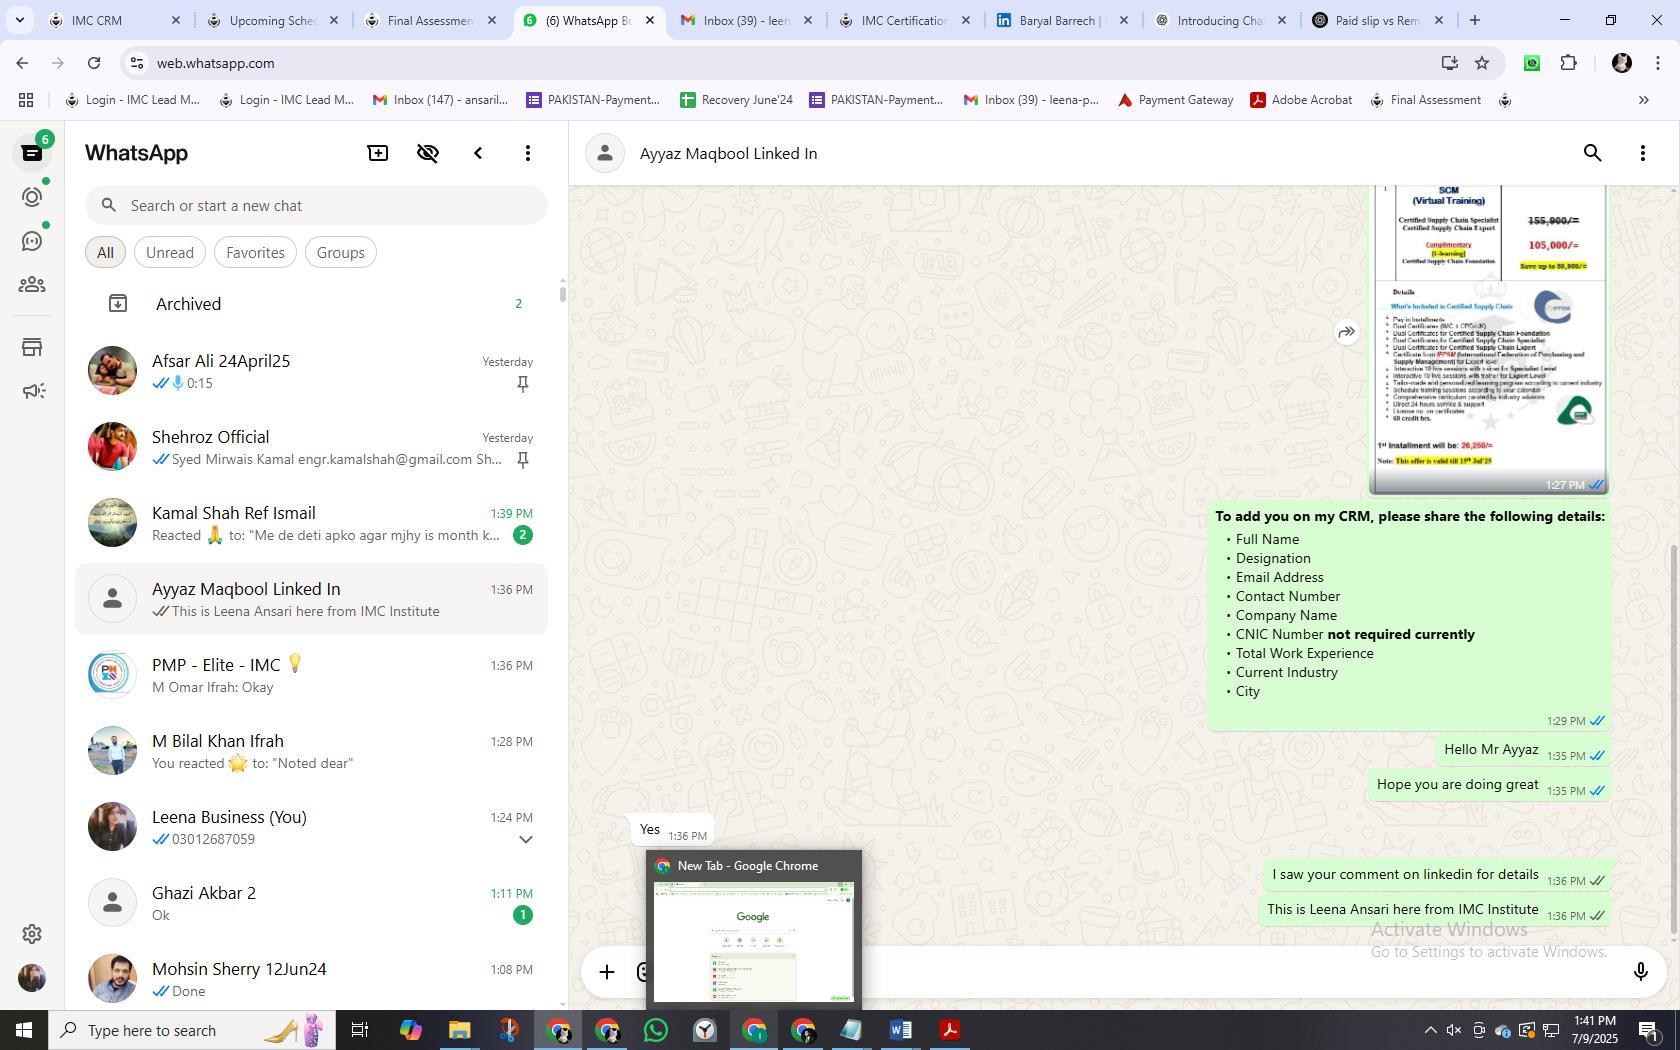Select the Groups filter tab
This screenshot has height=1050, width=1680.
click(341, 253)
